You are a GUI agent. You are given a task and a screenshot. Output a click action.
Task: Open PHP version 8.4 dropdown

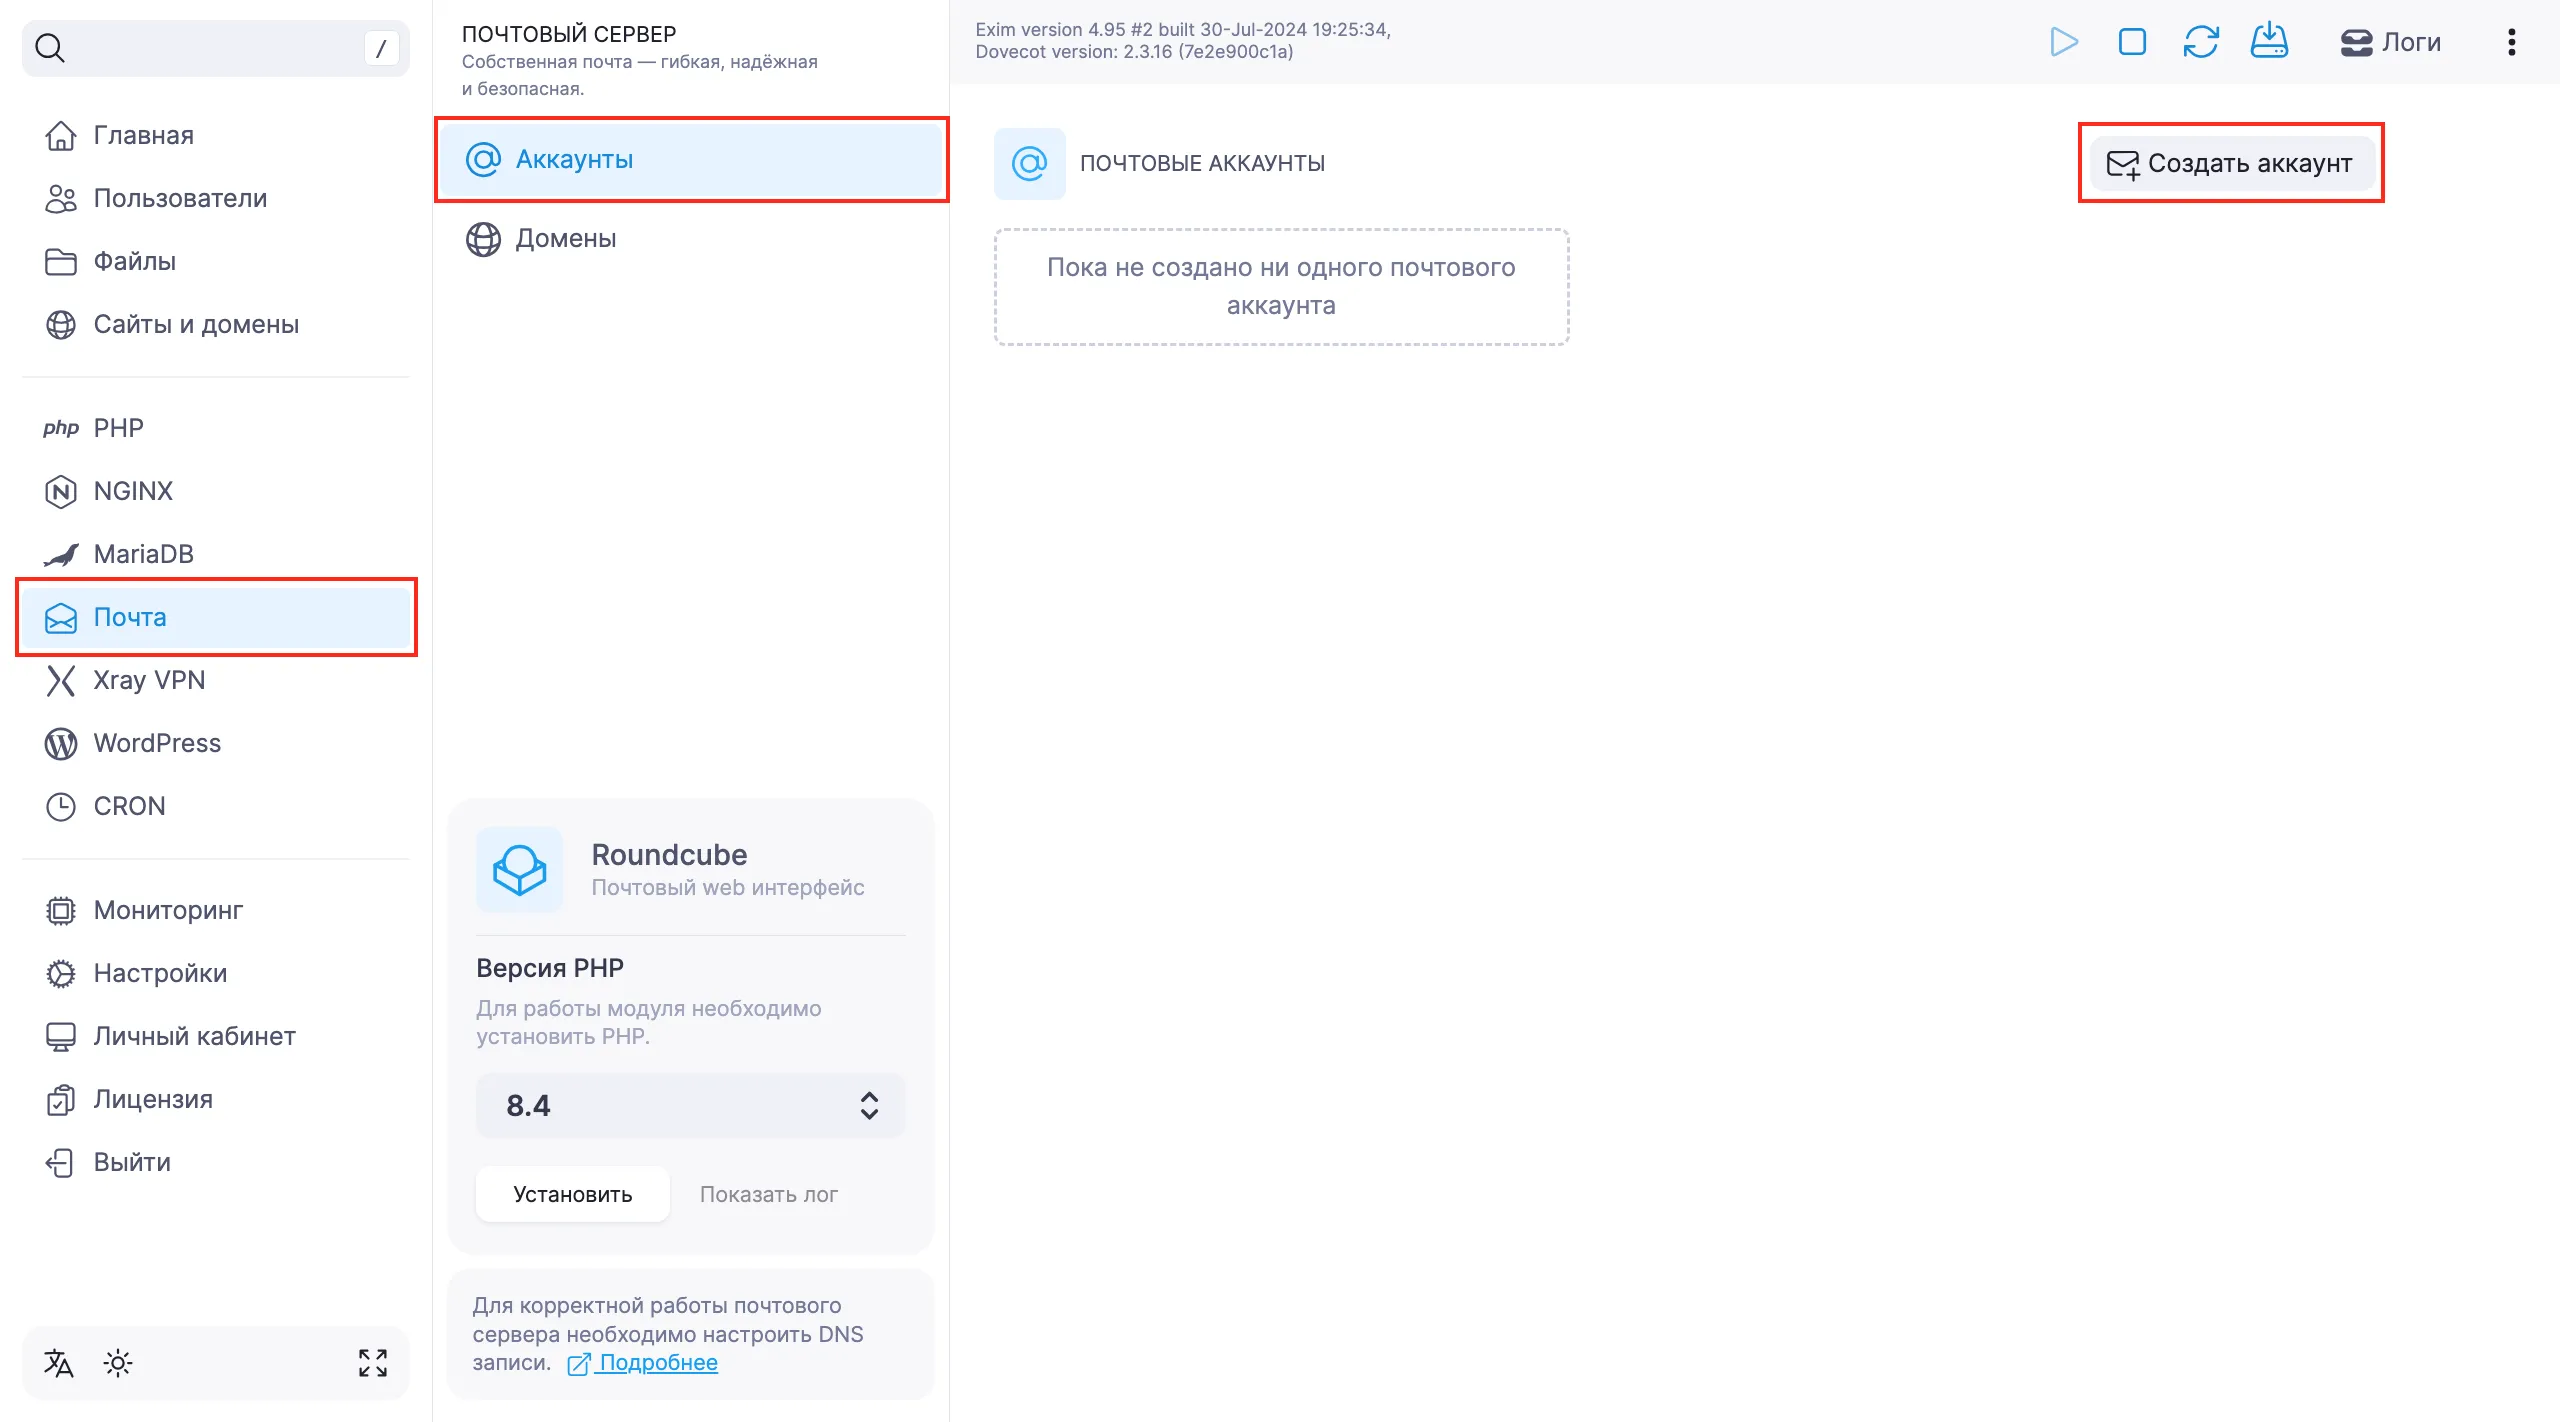click(690, 1105)
